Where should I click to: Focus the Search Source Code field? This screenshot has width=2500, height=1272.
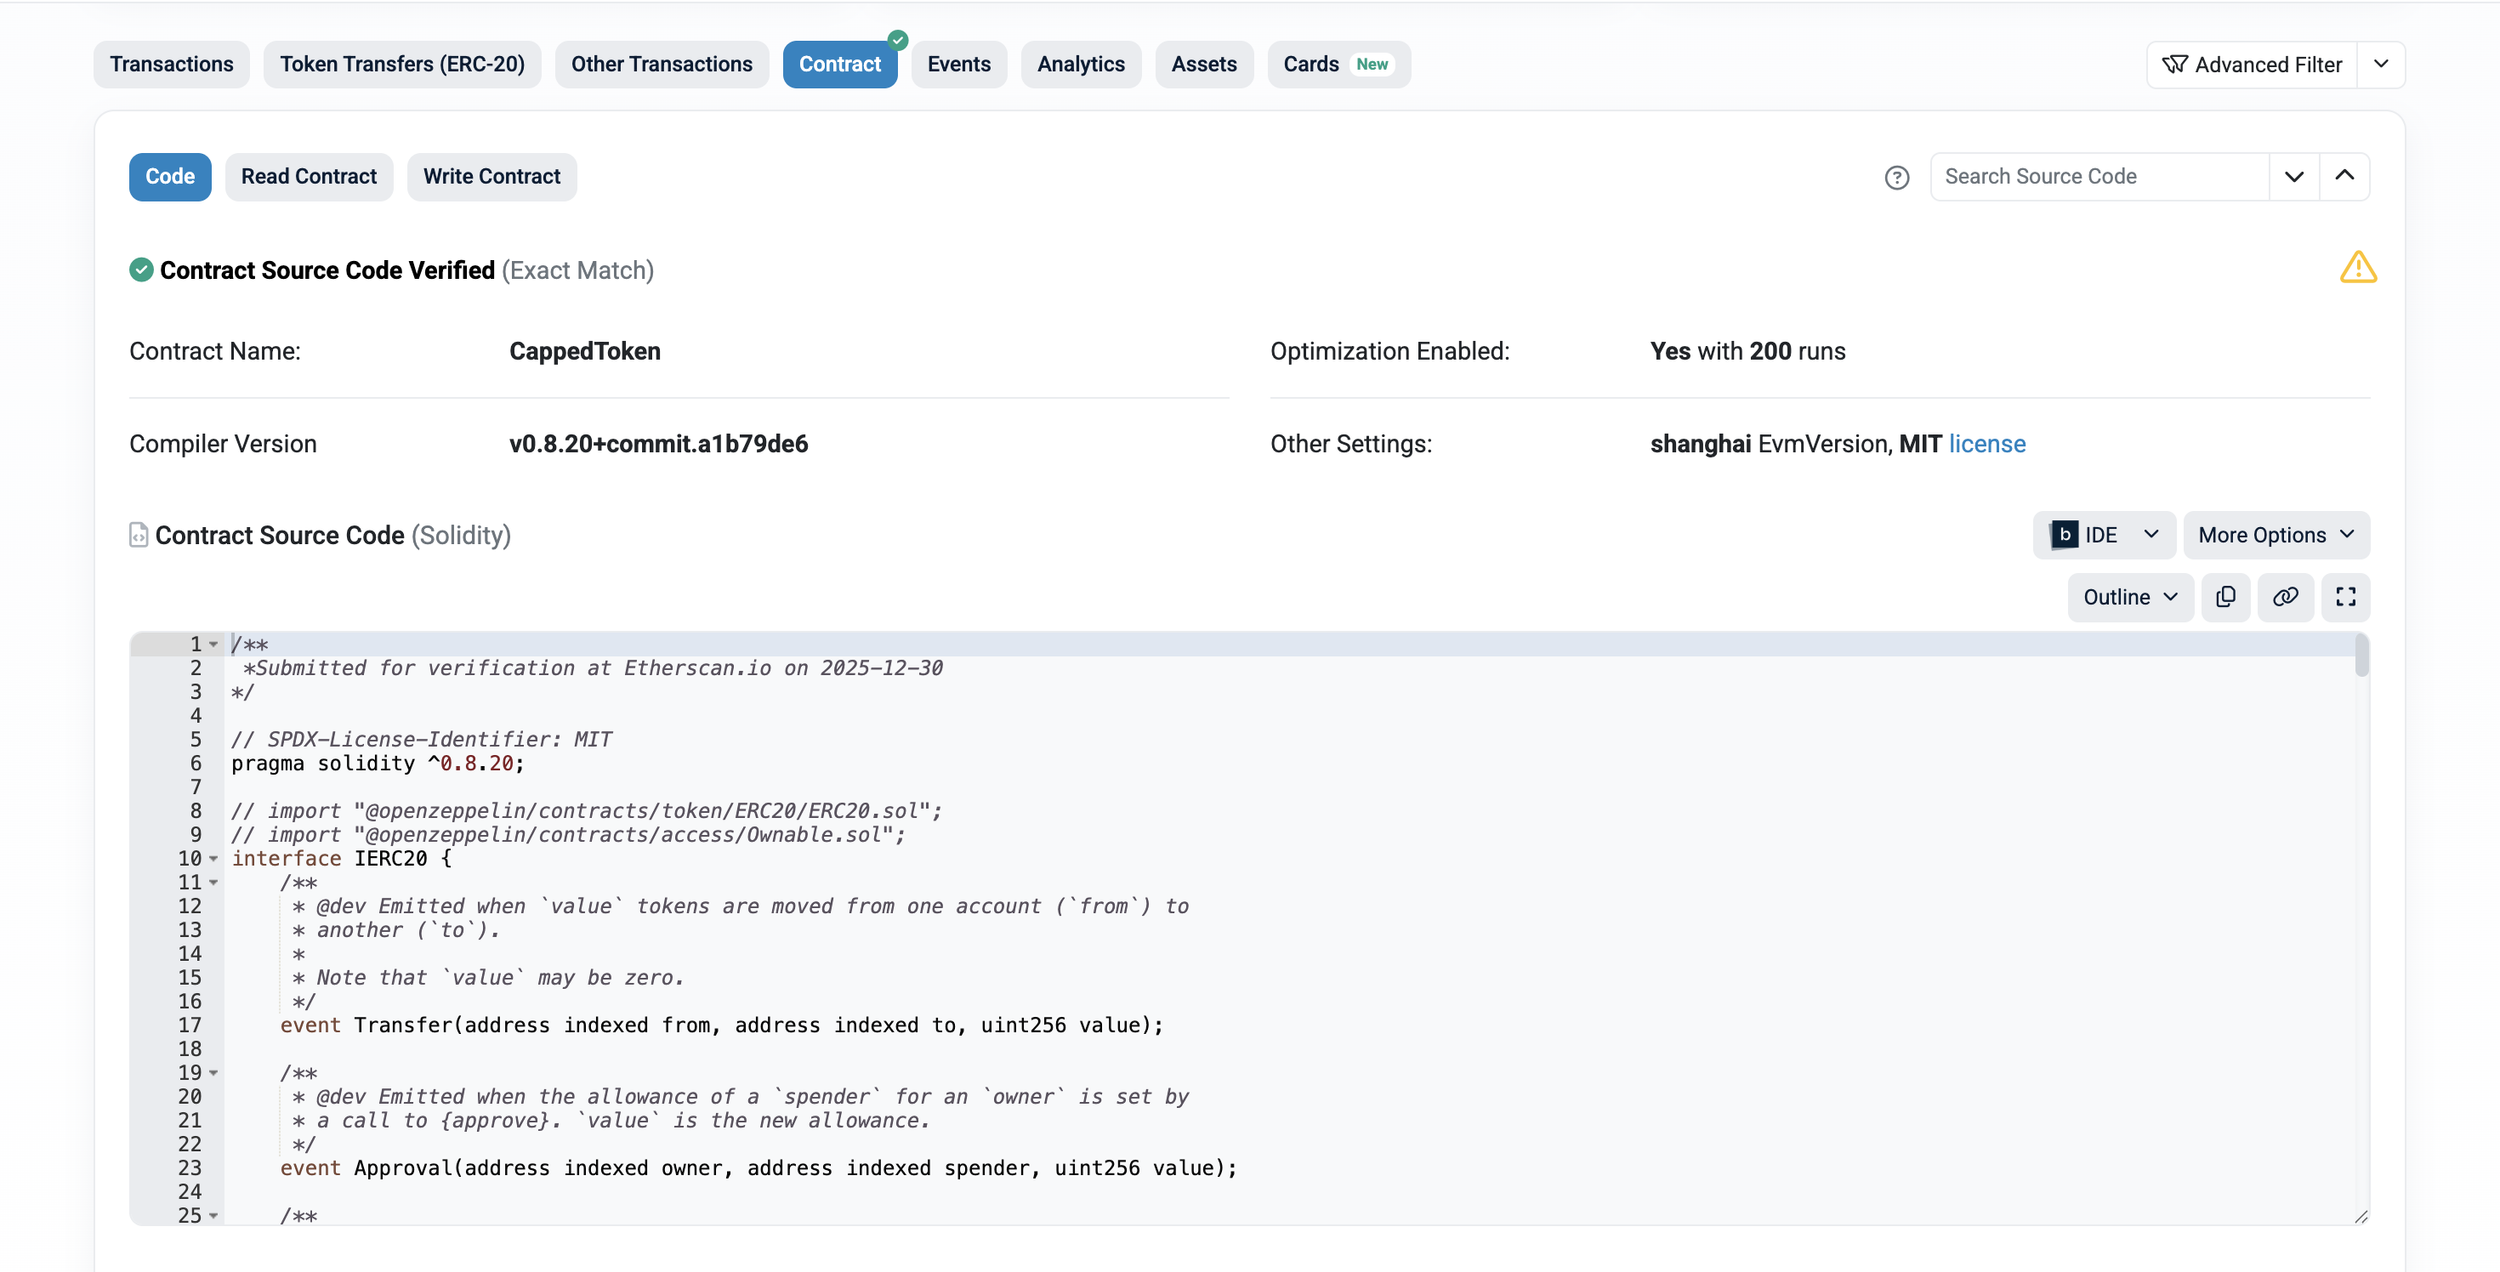2098,177
